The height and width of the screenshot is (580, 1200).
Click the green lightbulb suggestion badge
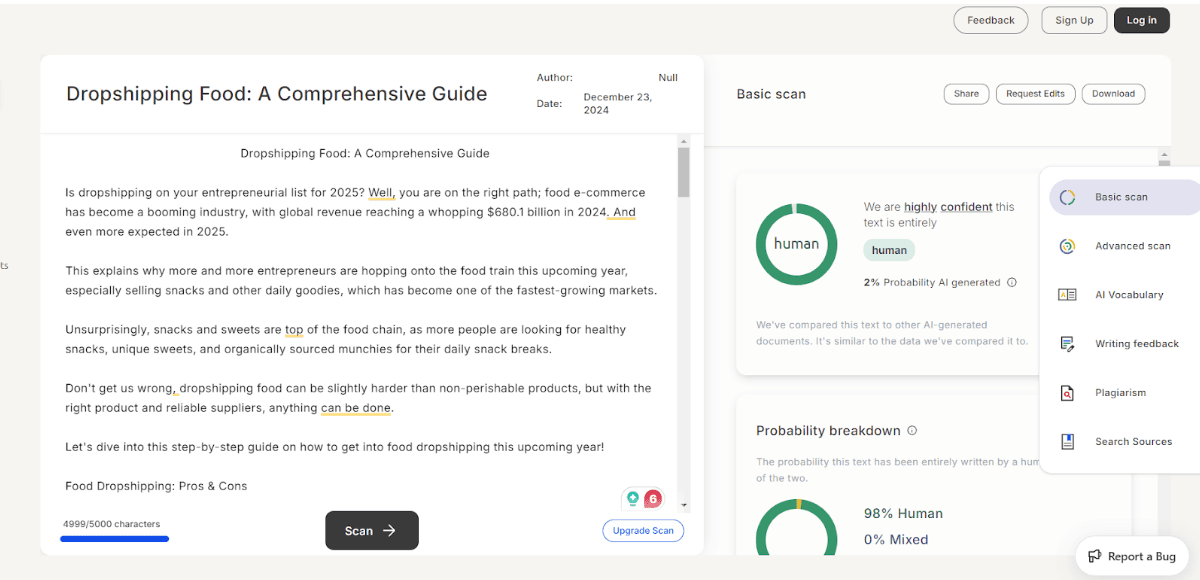[x=632, y=498]
